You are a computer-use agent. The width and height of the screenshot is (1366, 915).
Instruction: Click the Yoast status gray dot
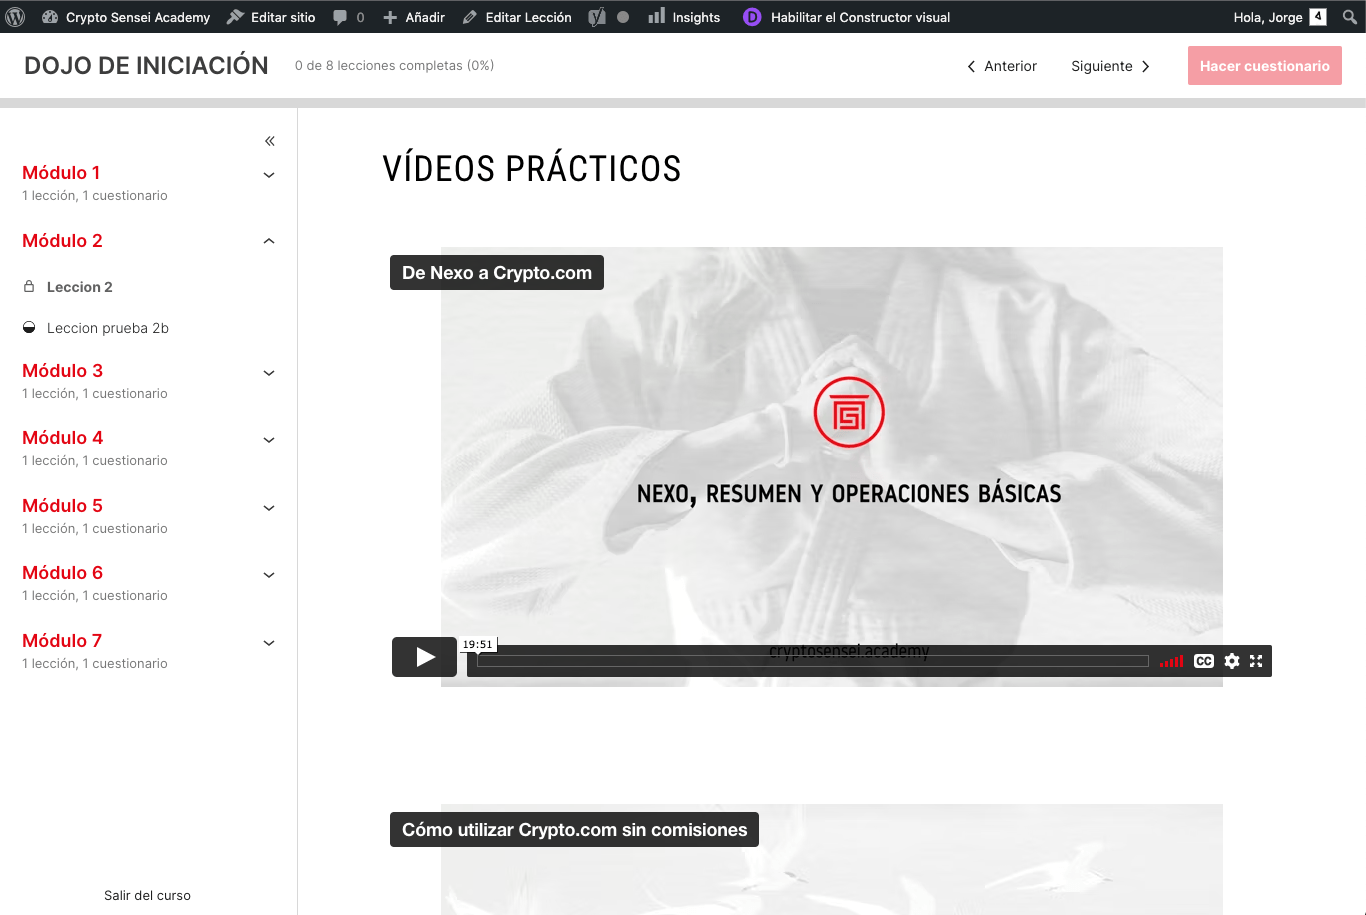pyautogui.click(x=623, y=18)
